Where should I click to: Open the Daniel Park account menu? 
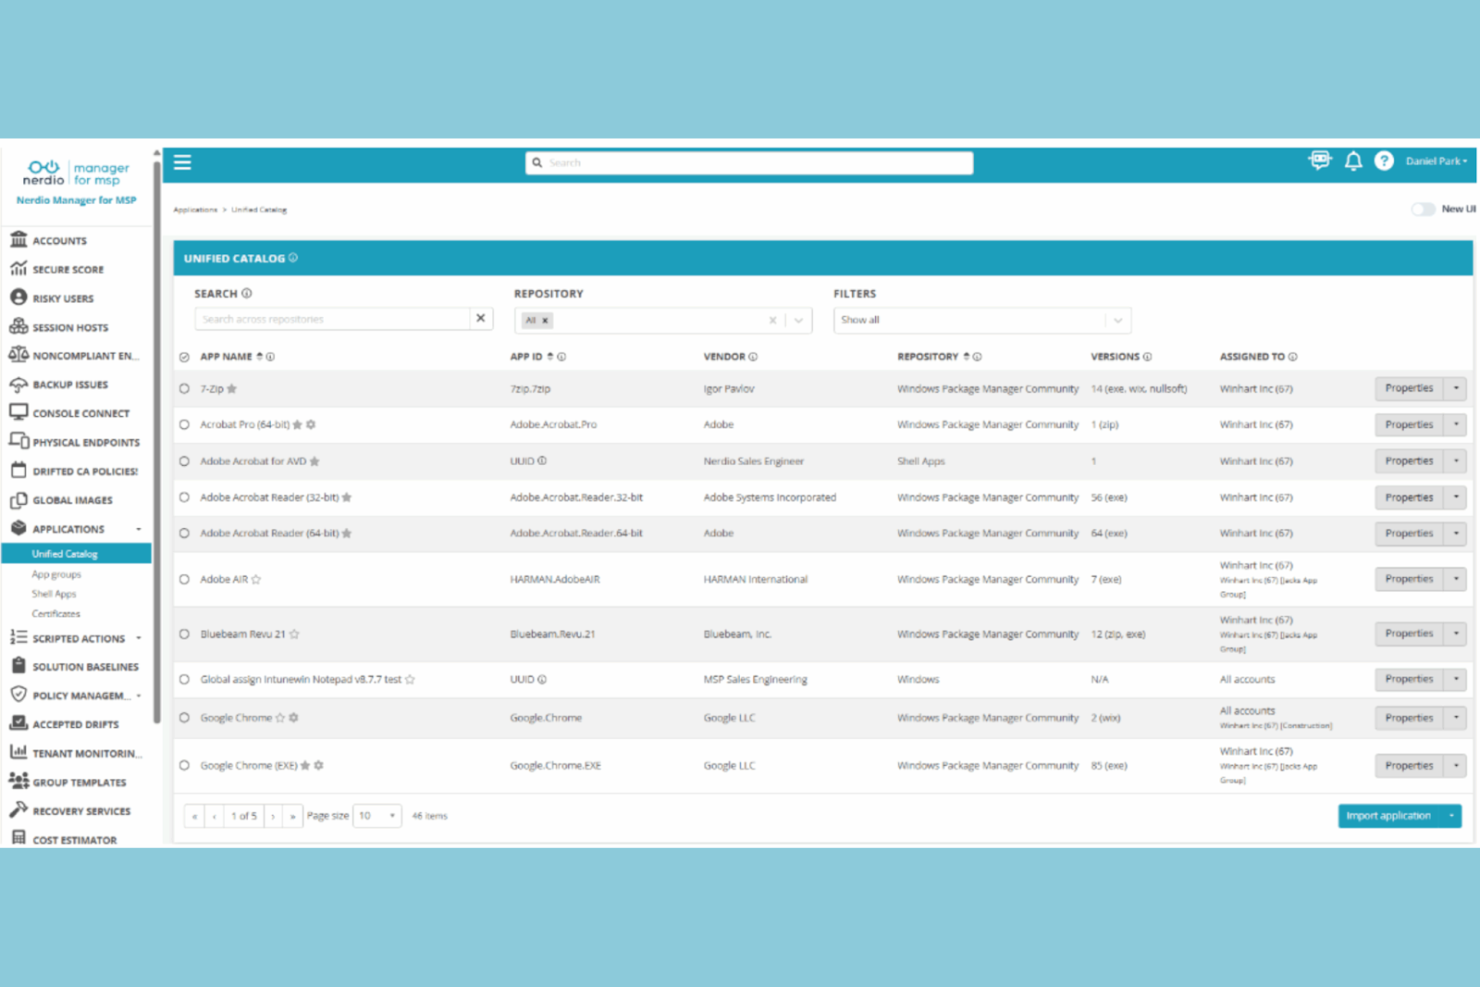coord(1435,161)
